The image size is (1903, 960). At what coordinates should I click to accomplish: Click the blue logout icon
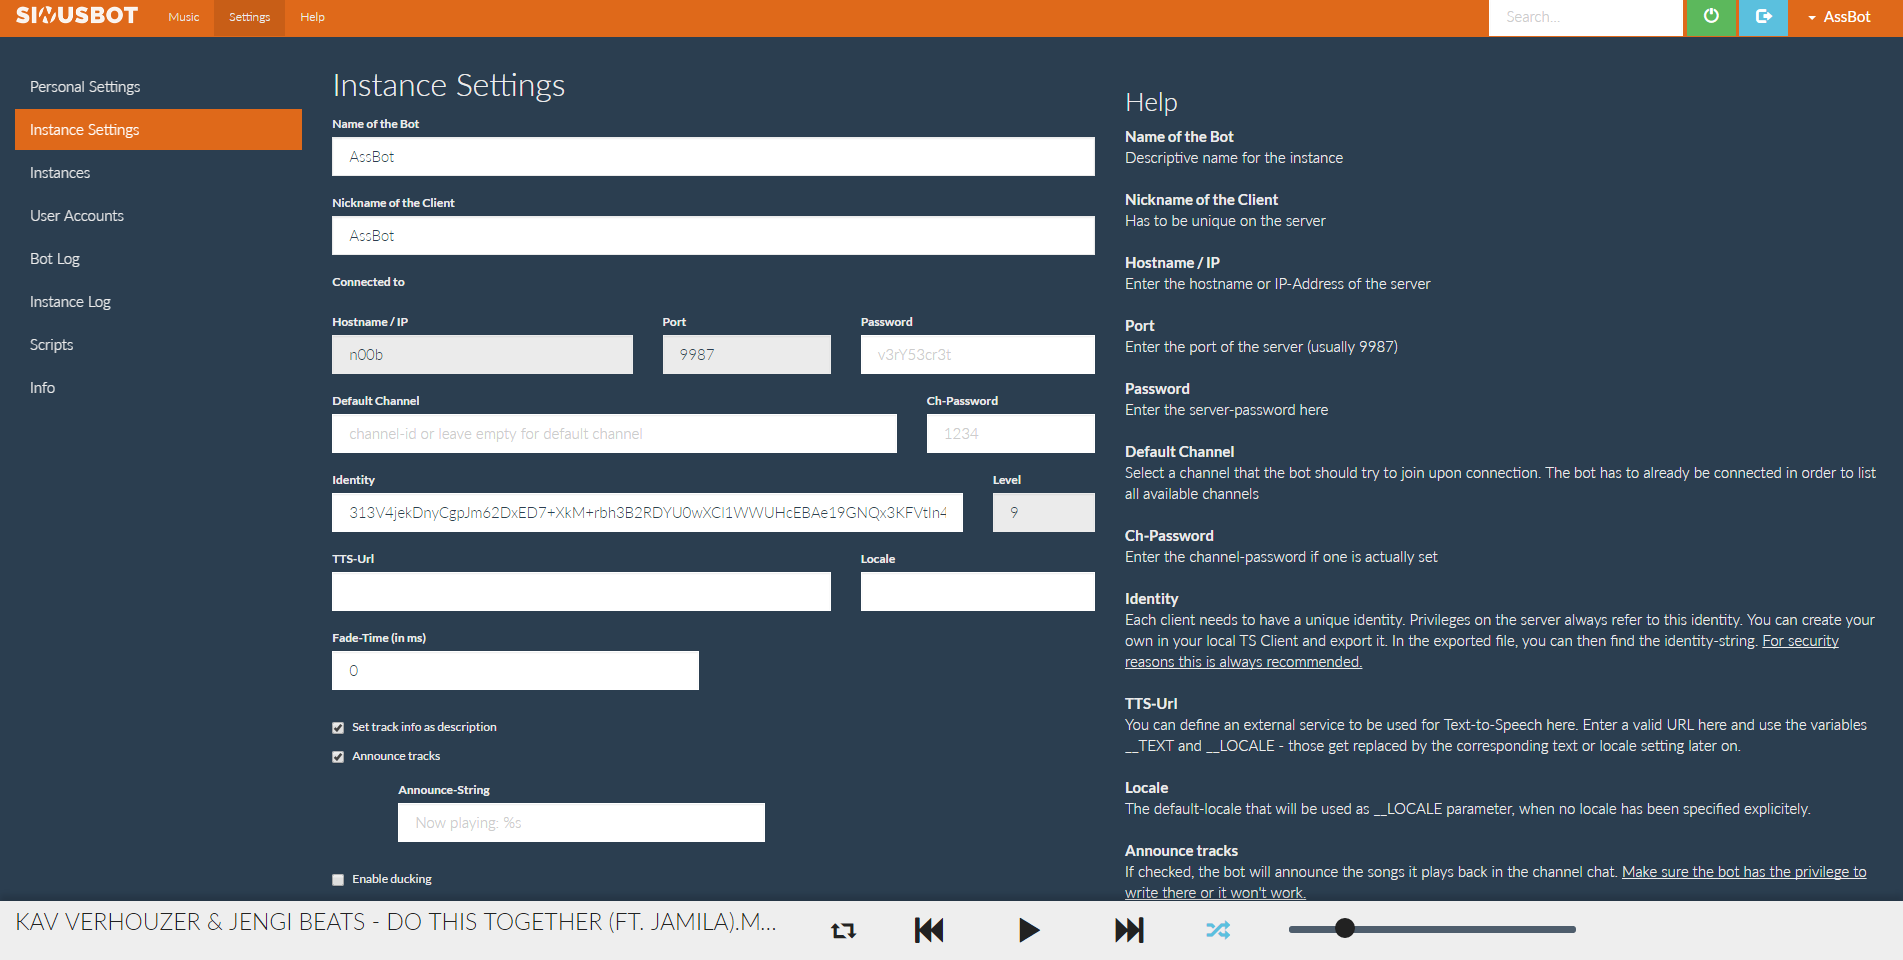[1763, 17]
